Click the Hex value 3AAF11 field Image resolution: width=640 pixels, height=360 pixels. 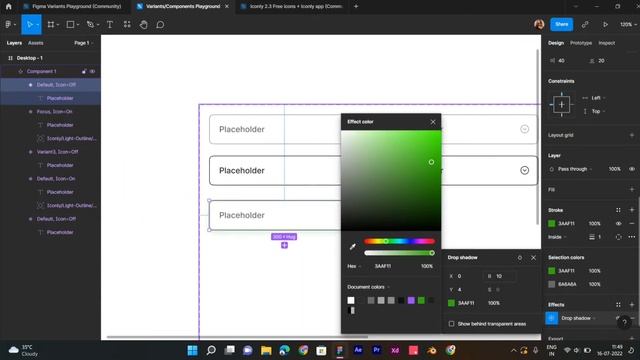383,266
